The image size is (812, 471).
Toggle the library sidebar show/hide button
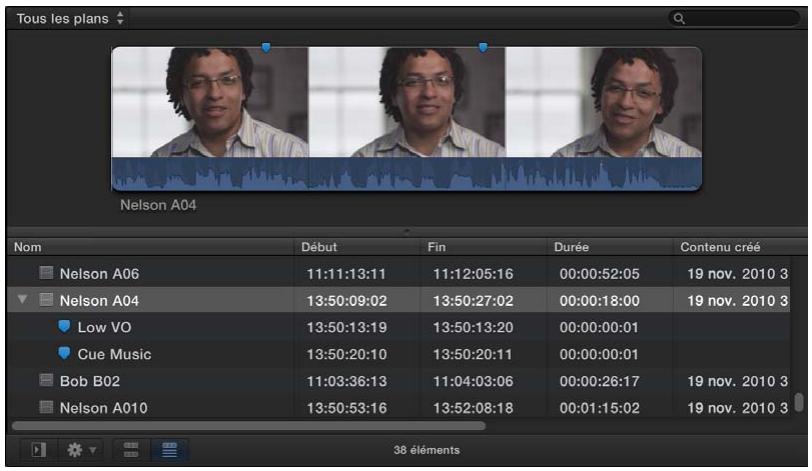pos(39,450)
